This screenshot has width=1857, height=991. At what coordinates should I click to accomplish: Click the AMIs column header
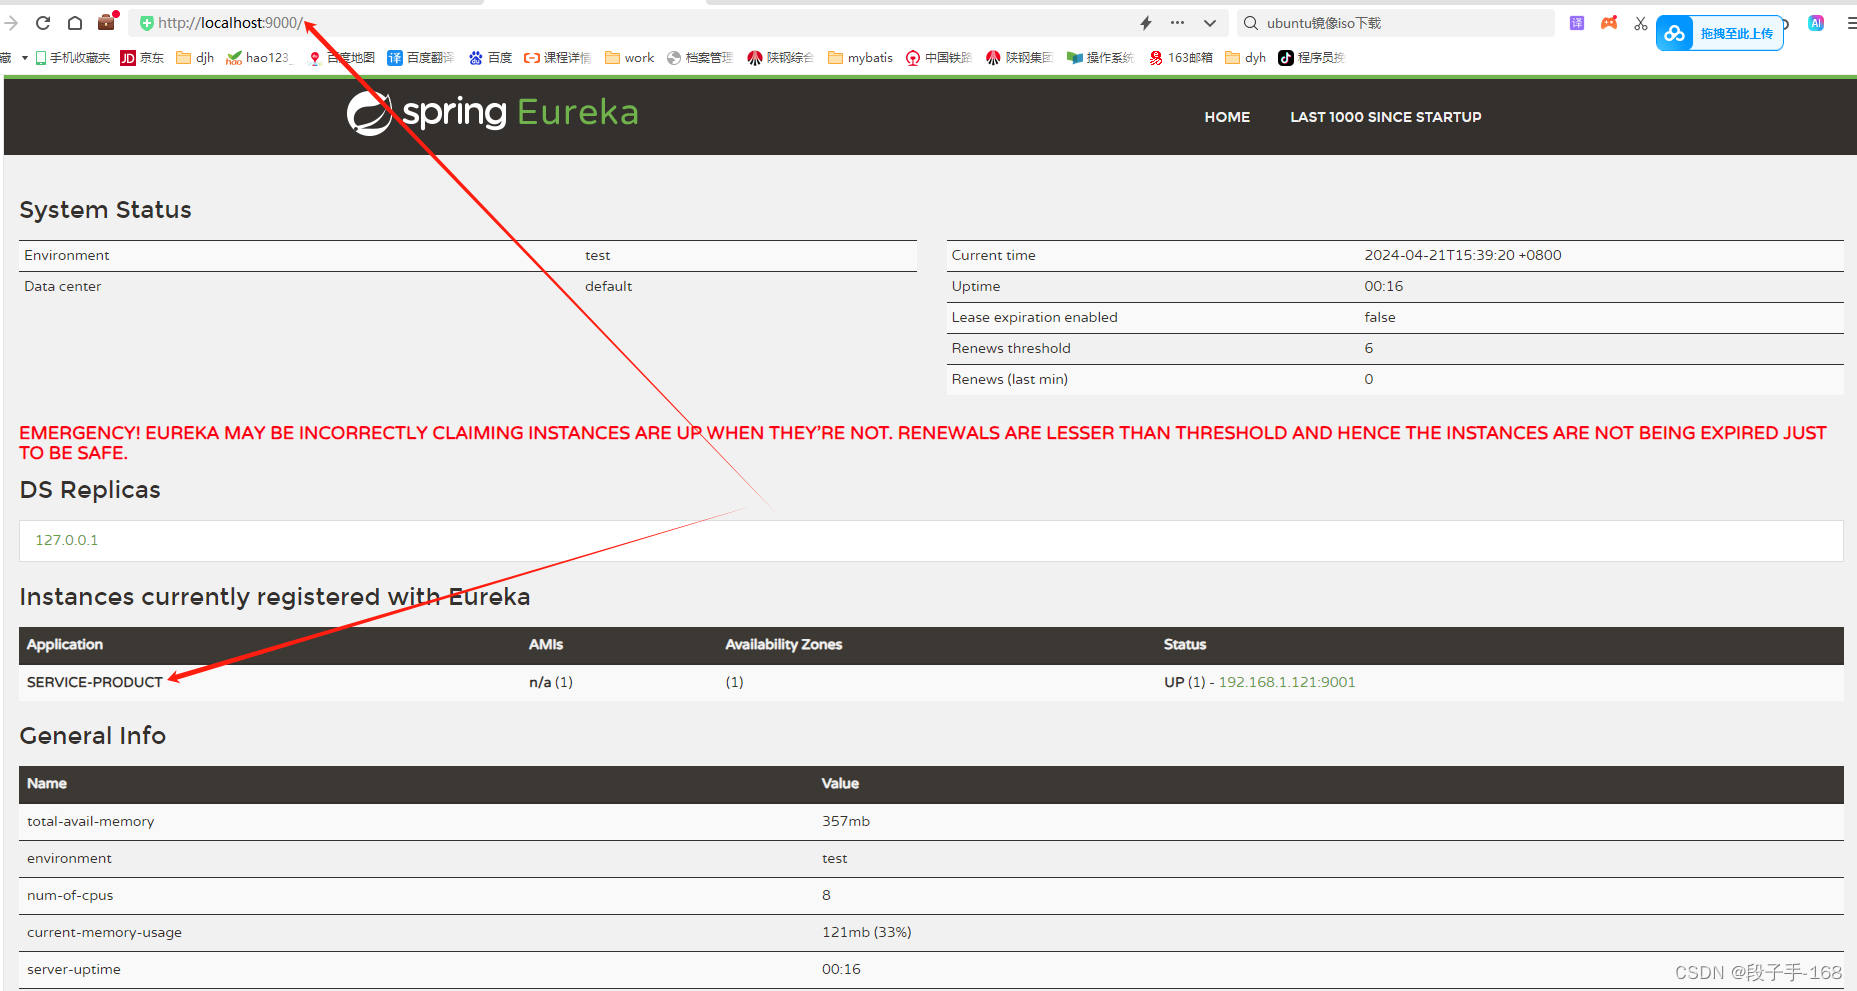[x=546, y=645]
